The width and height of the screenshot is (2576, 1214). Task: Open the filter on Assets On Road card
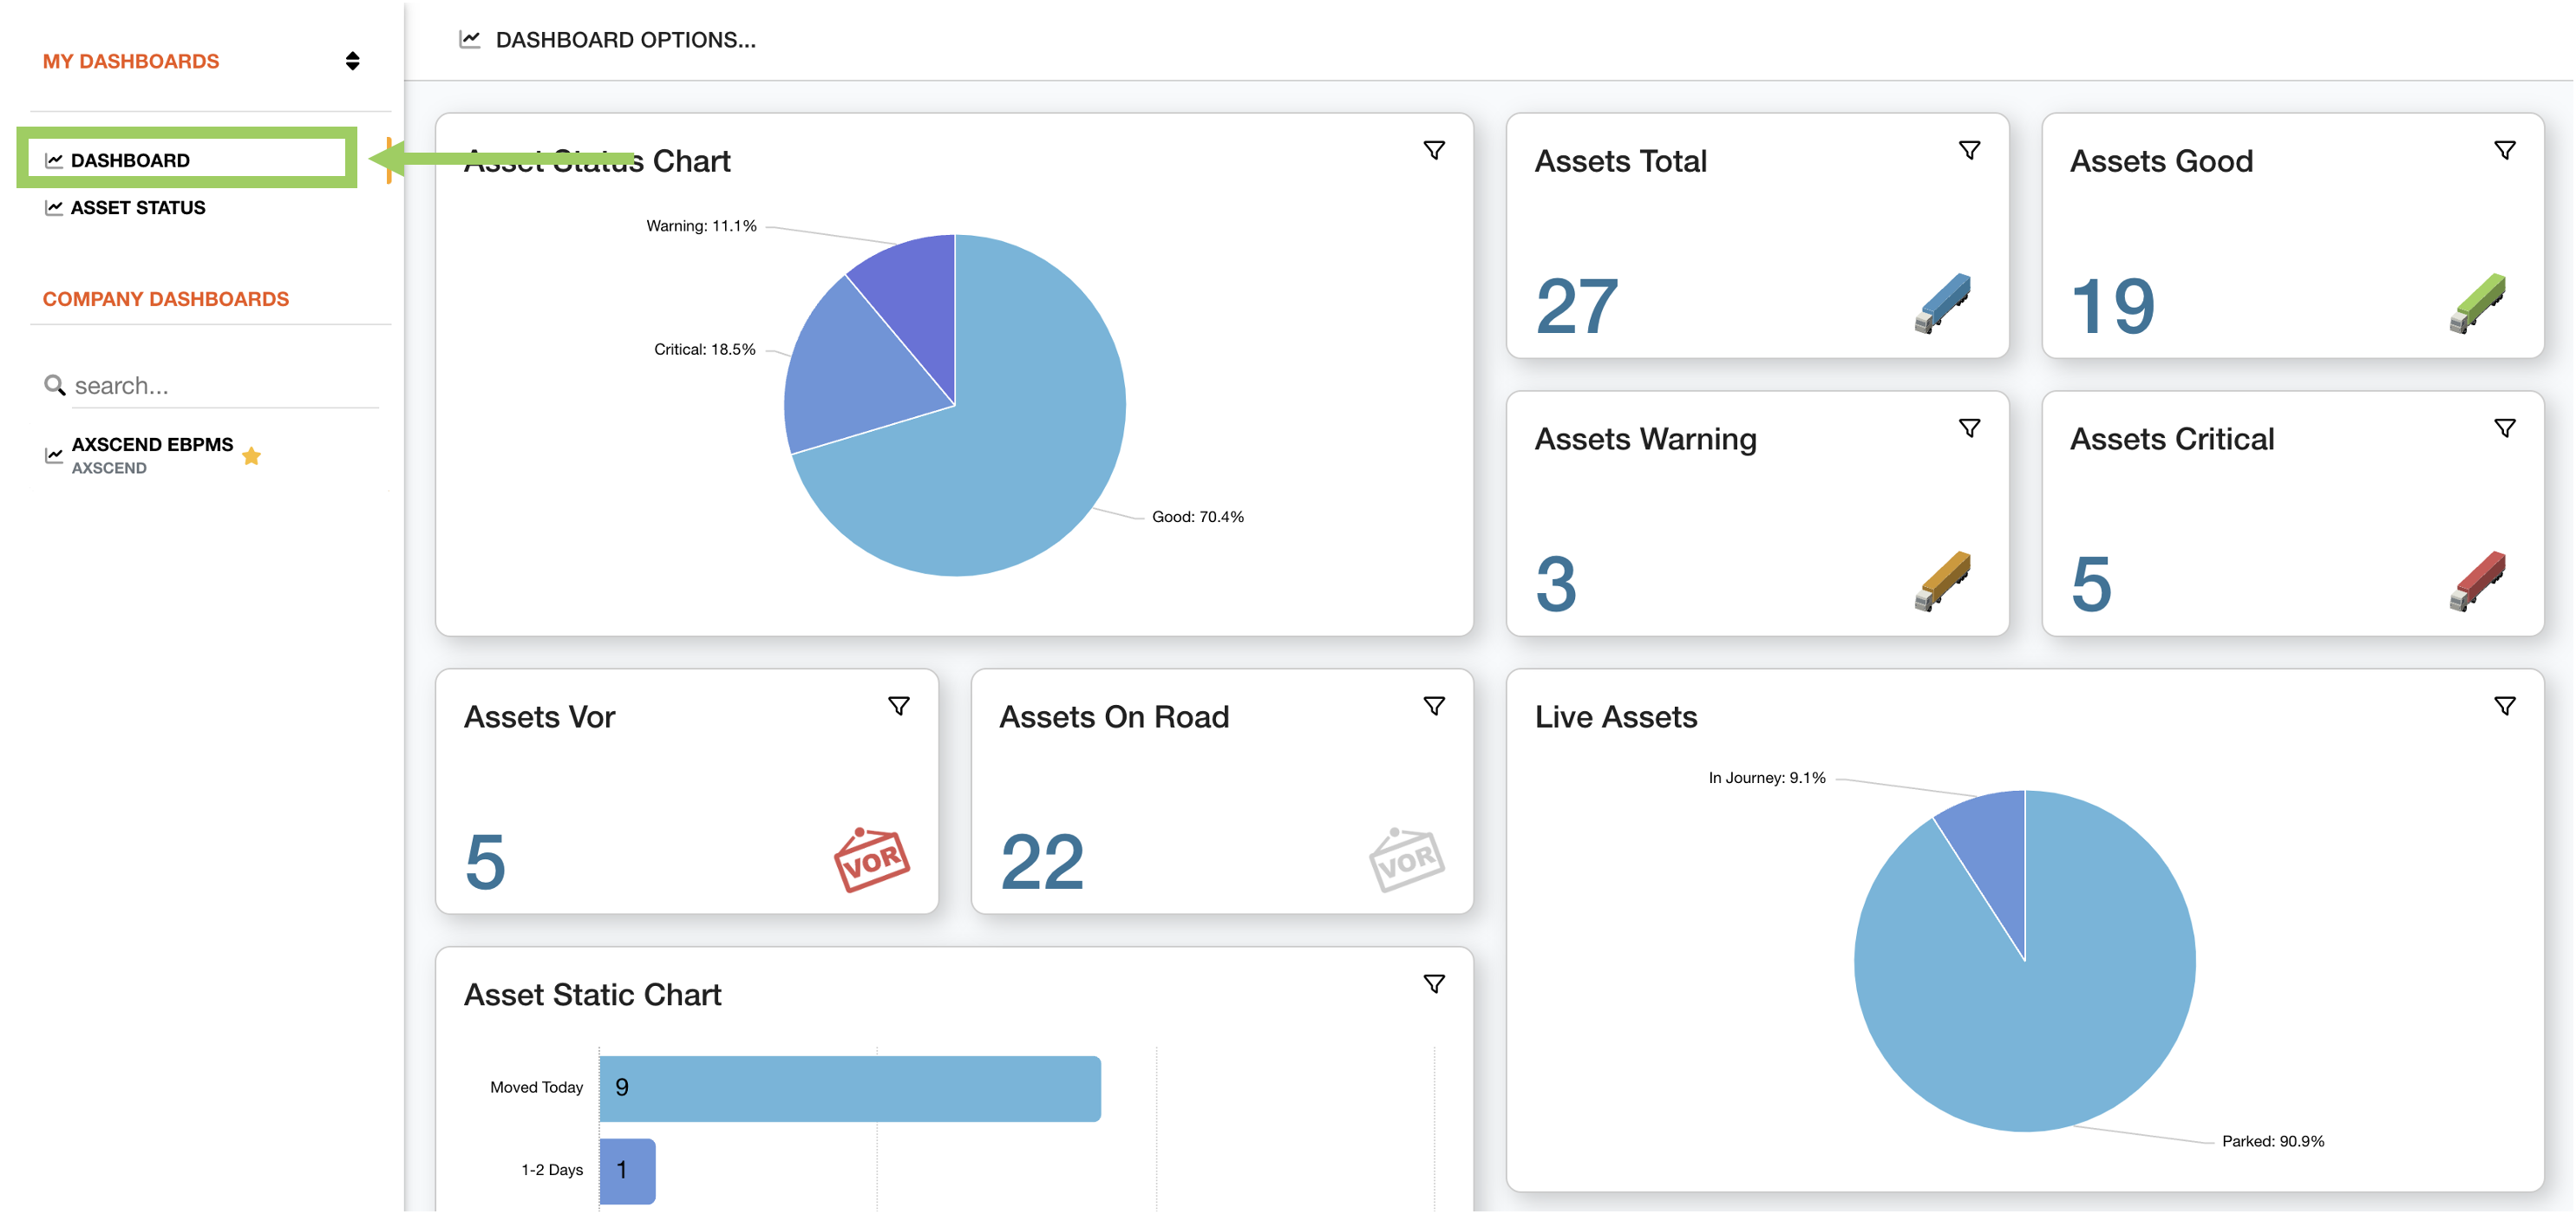(1434, 705)
